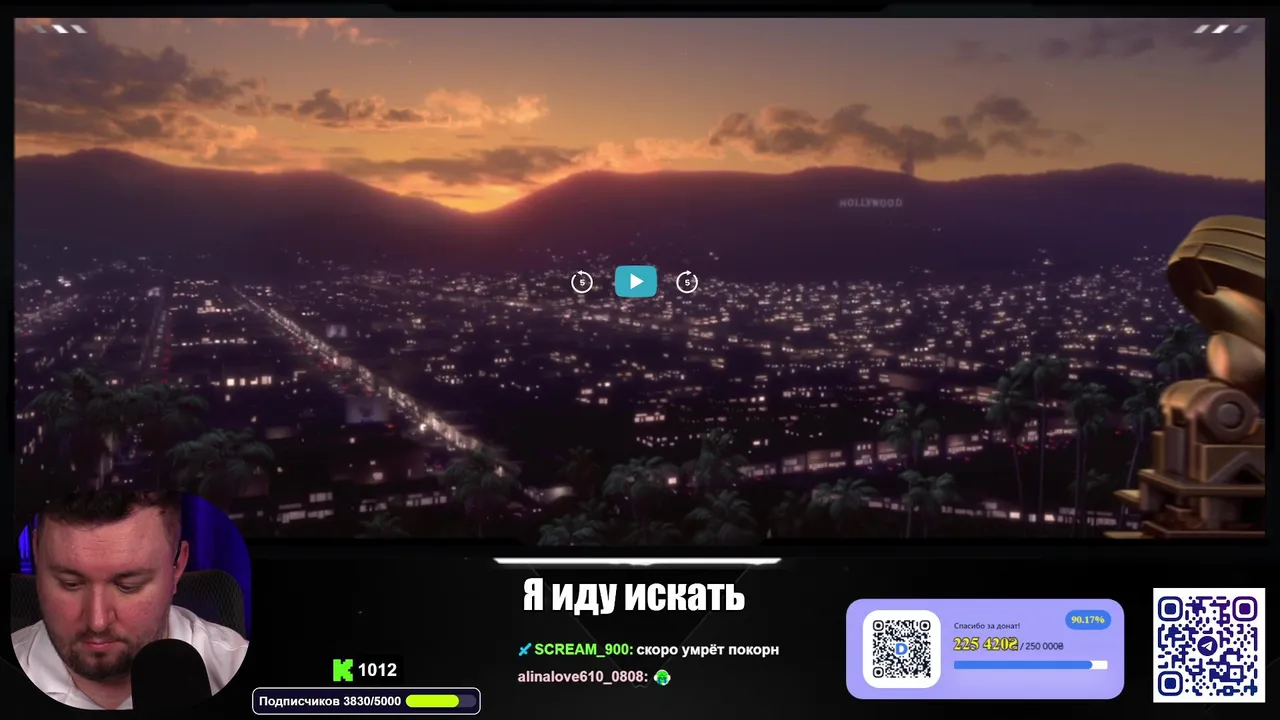This screenshot has height=720, width=1280.
Task: Click the HOLLYWOOD sign in the video
Action: pos(870,203)
